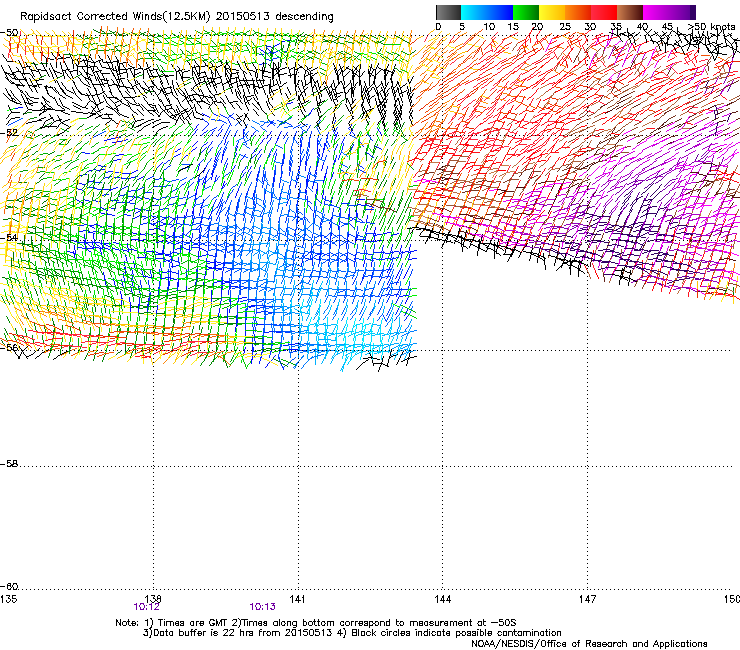
Task: Click the dark purple 45-50 knots legend segment
Action: pyautogui.click(x=682, y=12)
